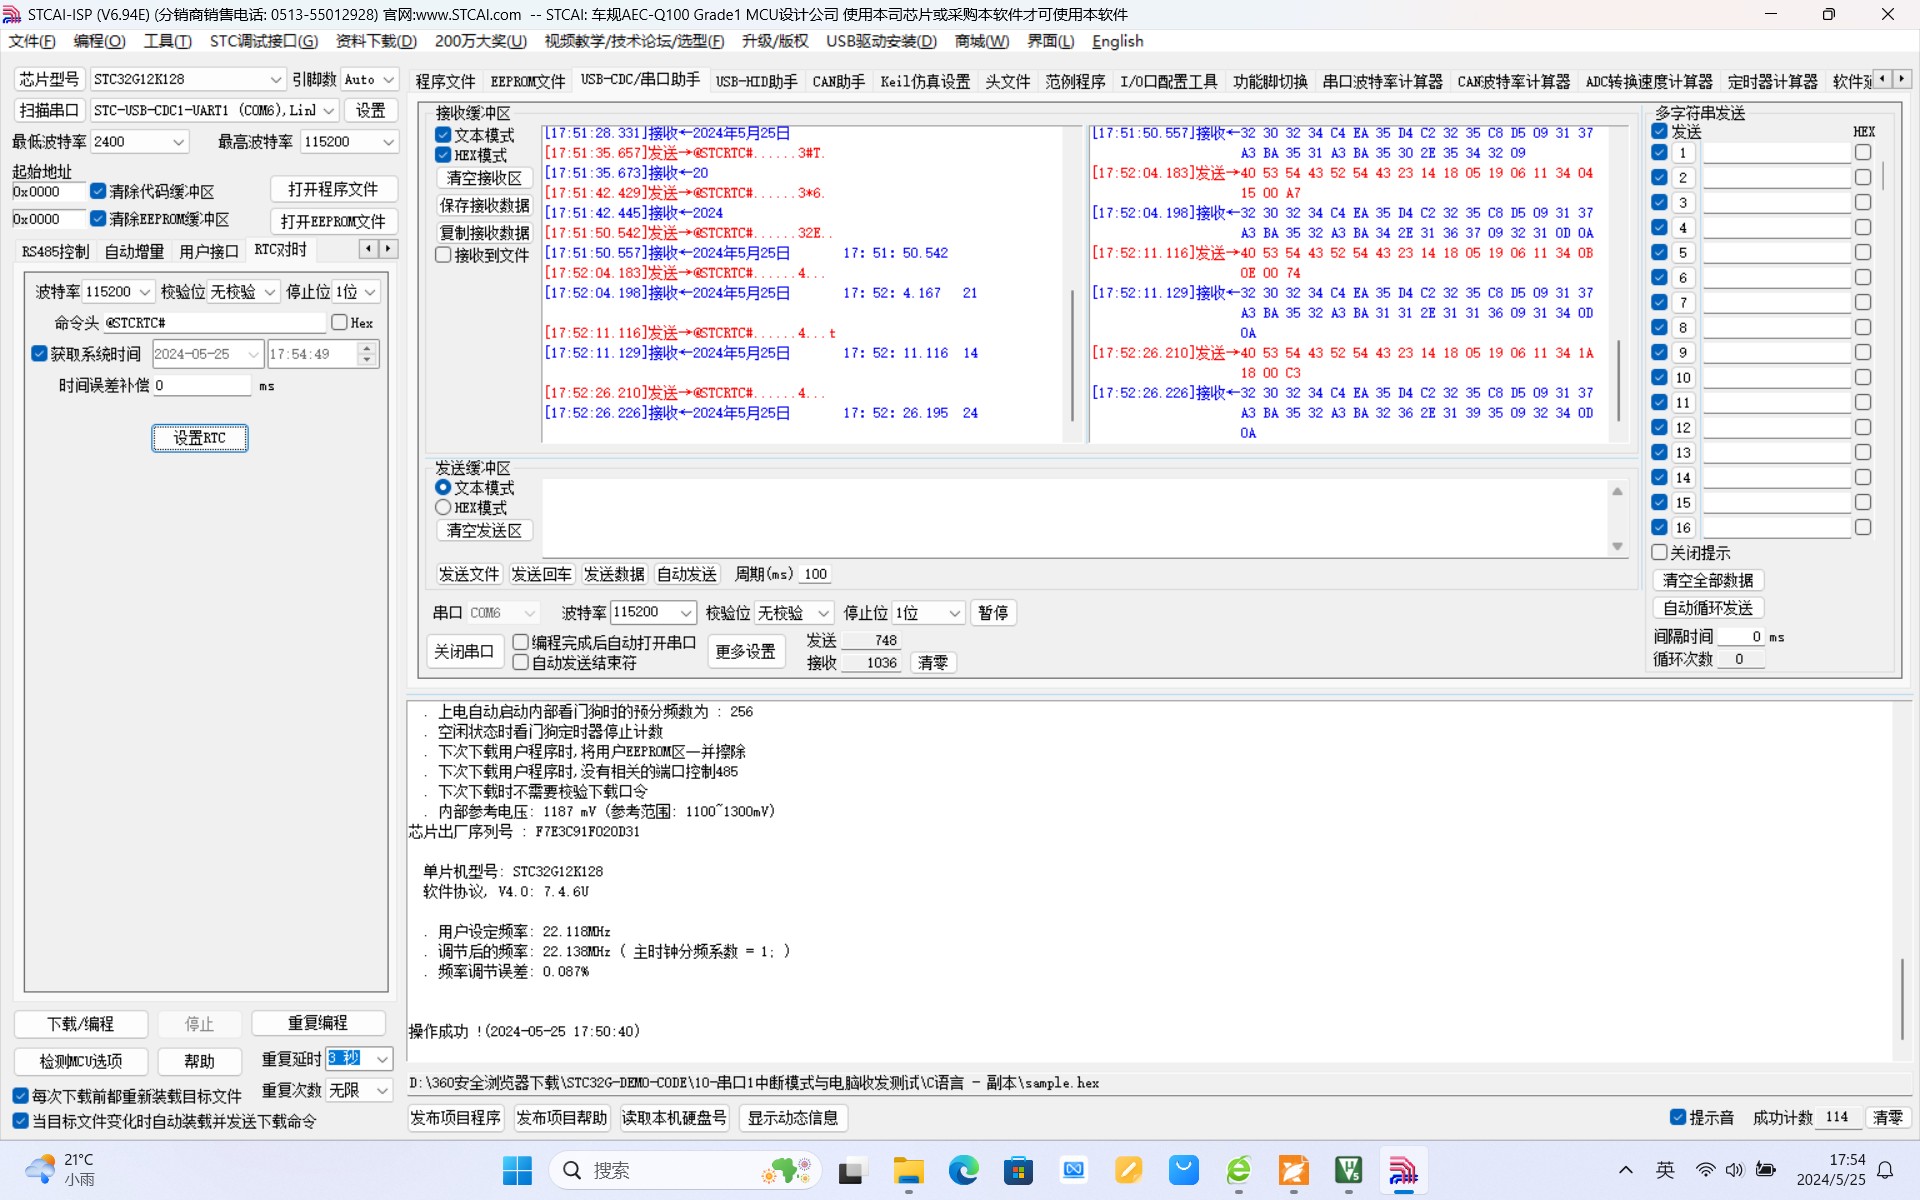Open network Wi-Fi tray icon
Image resolution: width=1920 pixels, height=1200 pixels.
(1705, 1170)
